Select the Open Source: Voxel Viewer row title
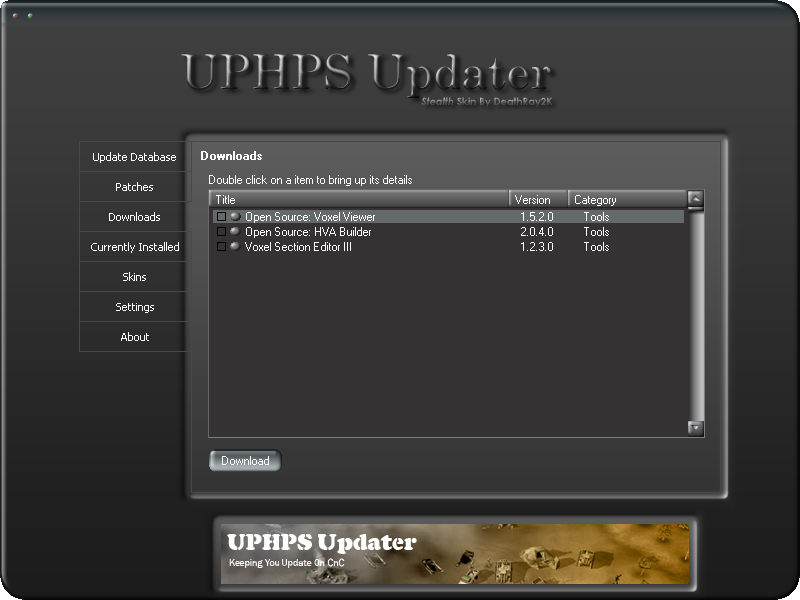 tap(310, 217)
